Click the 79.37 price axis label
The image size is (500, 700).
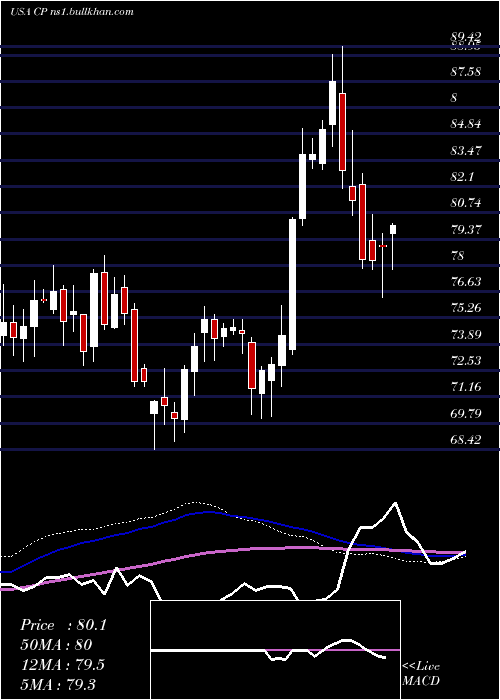tap(466, 229)
